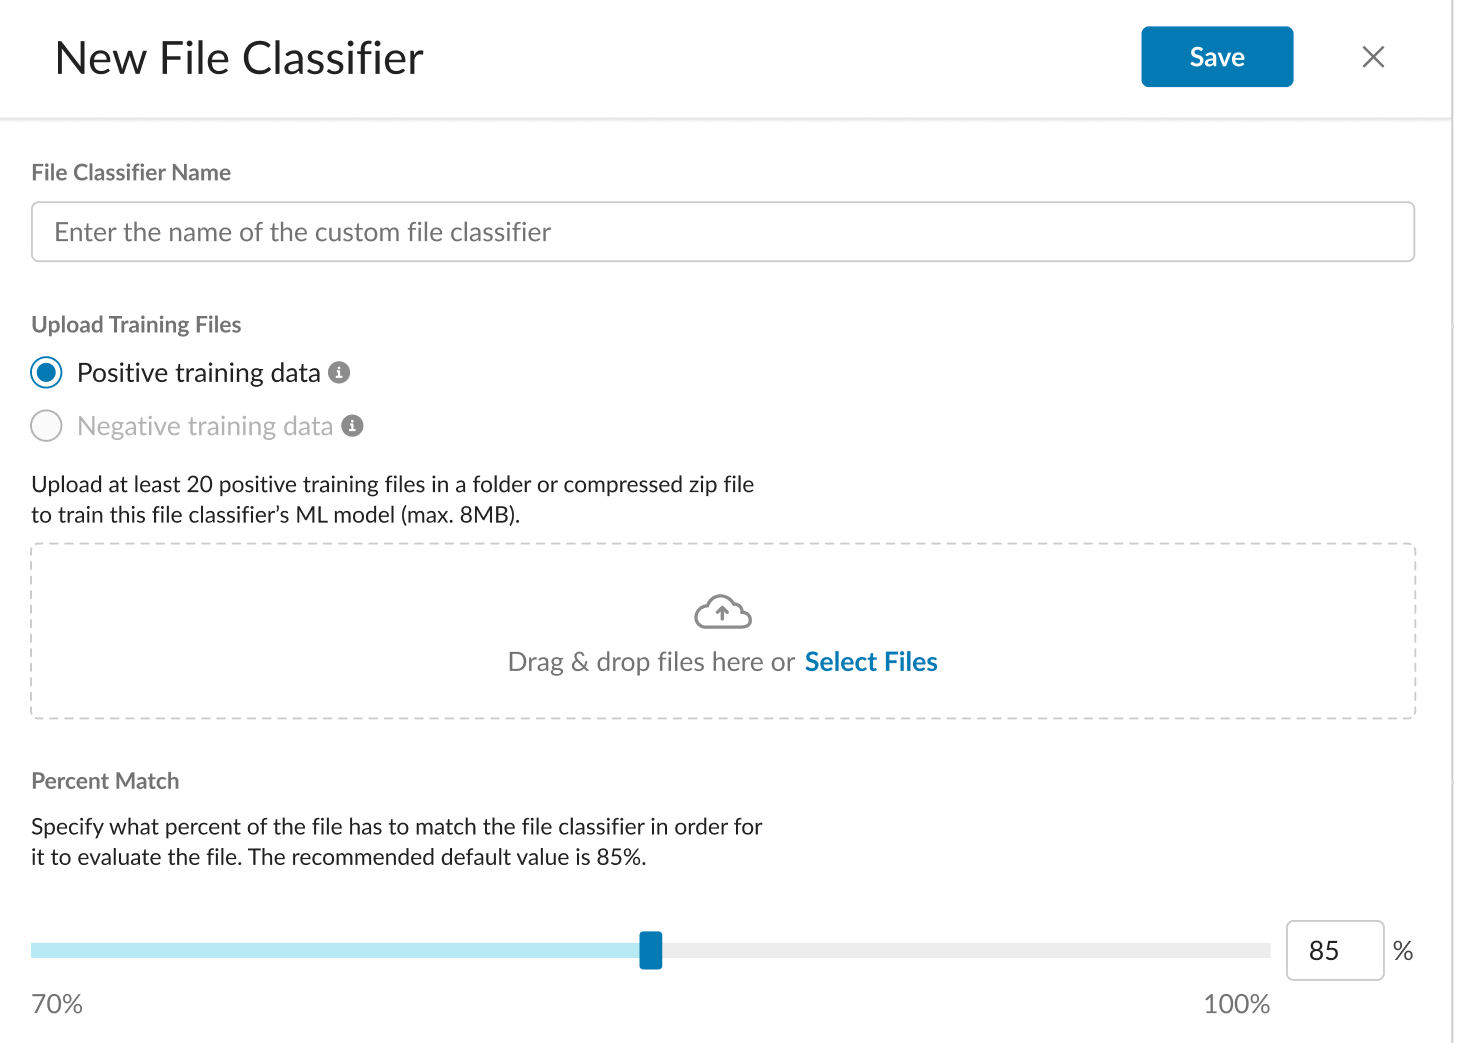
Task: Click the 70% minimum slider label
Action: pyautogui.click(x=57, y=1004)
